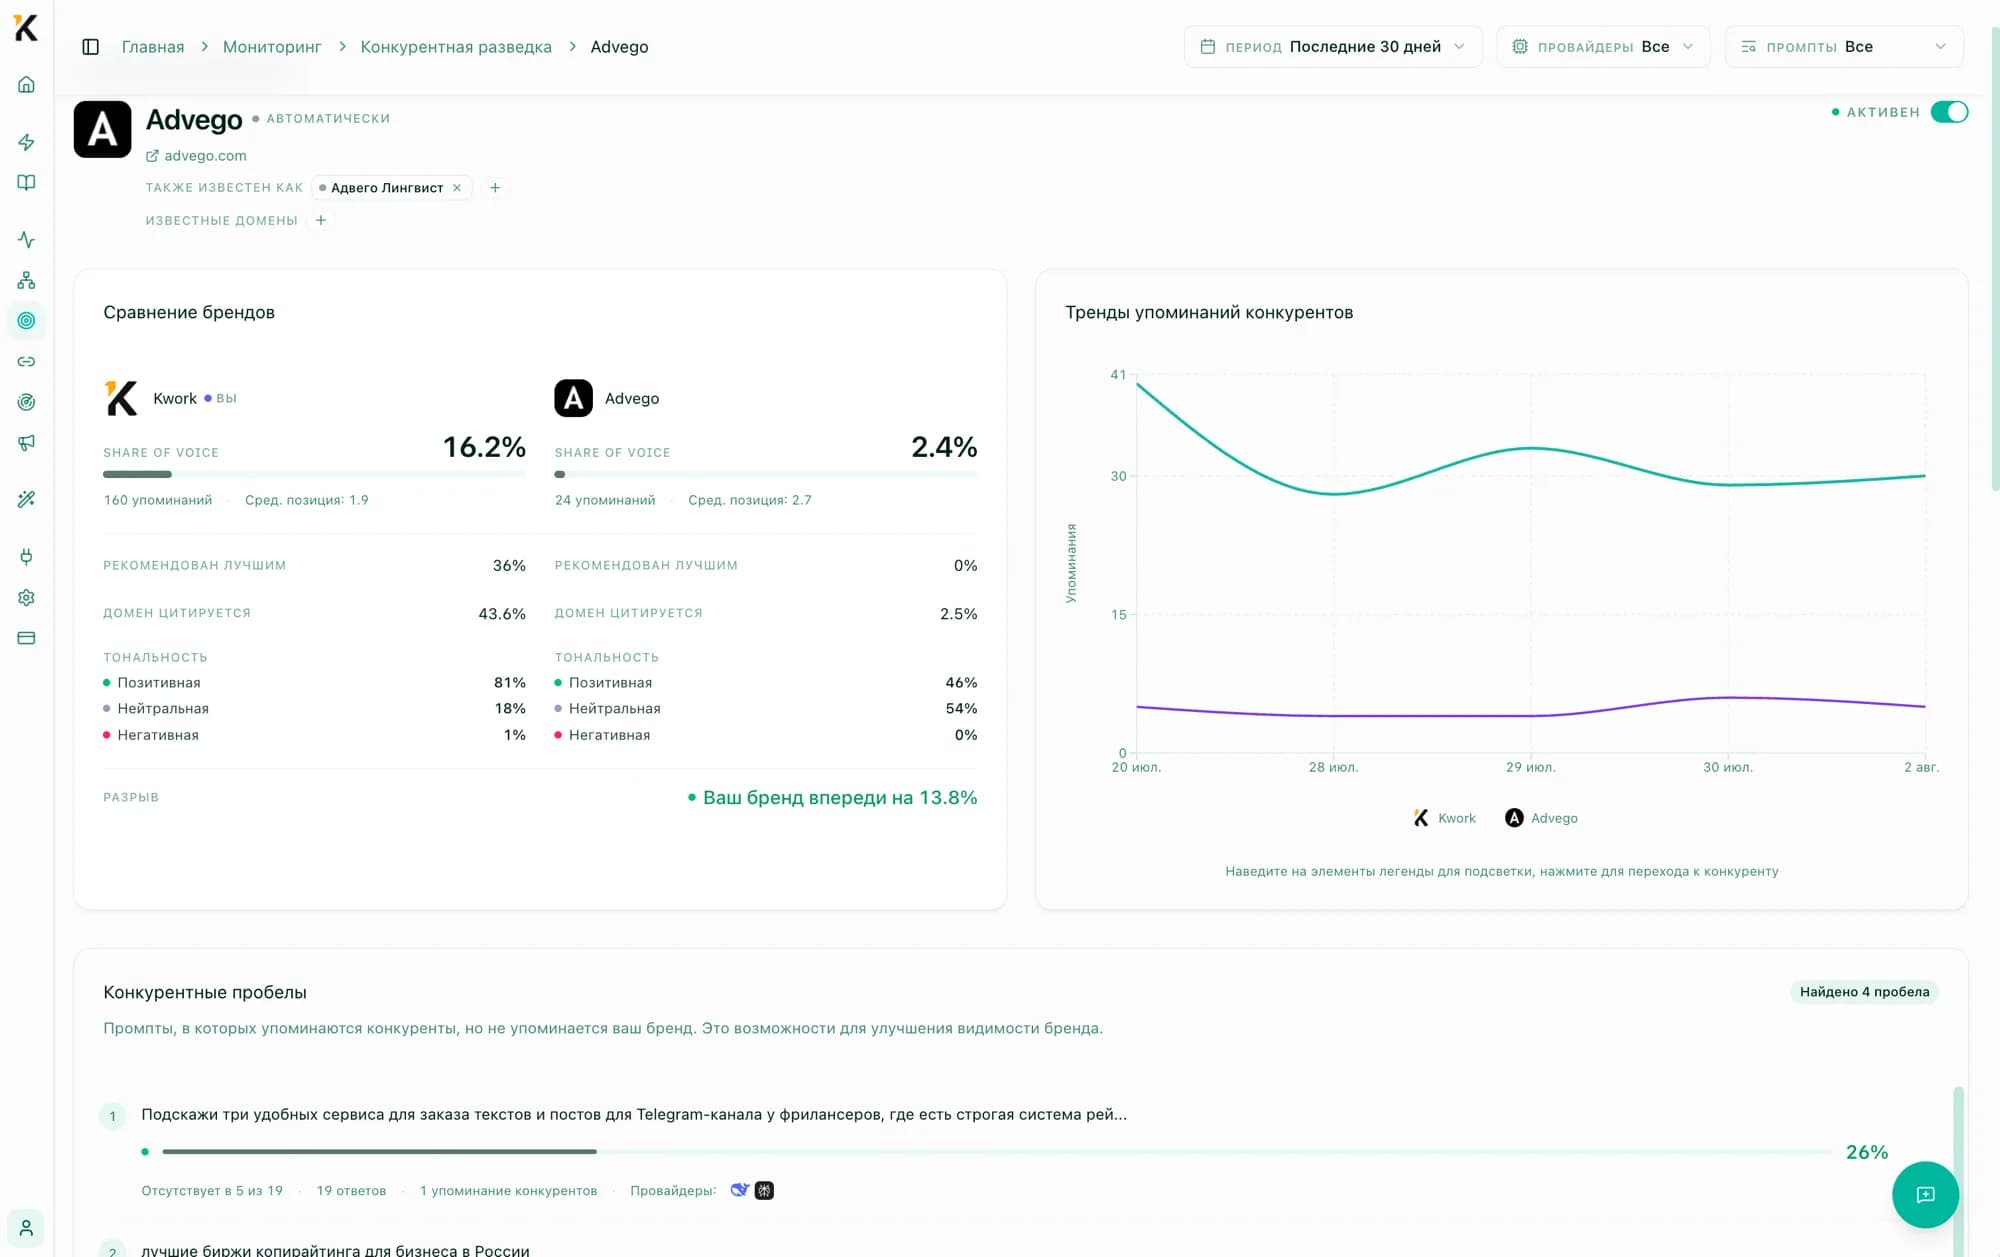Add a known domain with plus icon
2000x1257 pixels.
(321, 221)
